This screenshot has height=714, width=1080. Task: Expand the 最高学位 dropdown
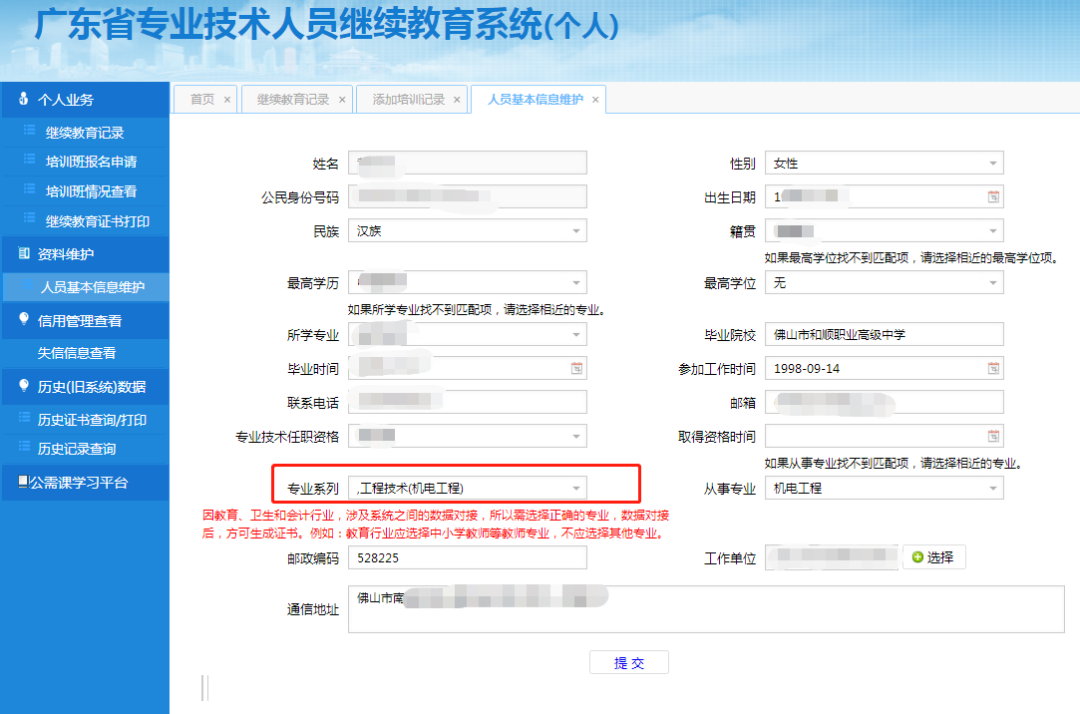993,282
